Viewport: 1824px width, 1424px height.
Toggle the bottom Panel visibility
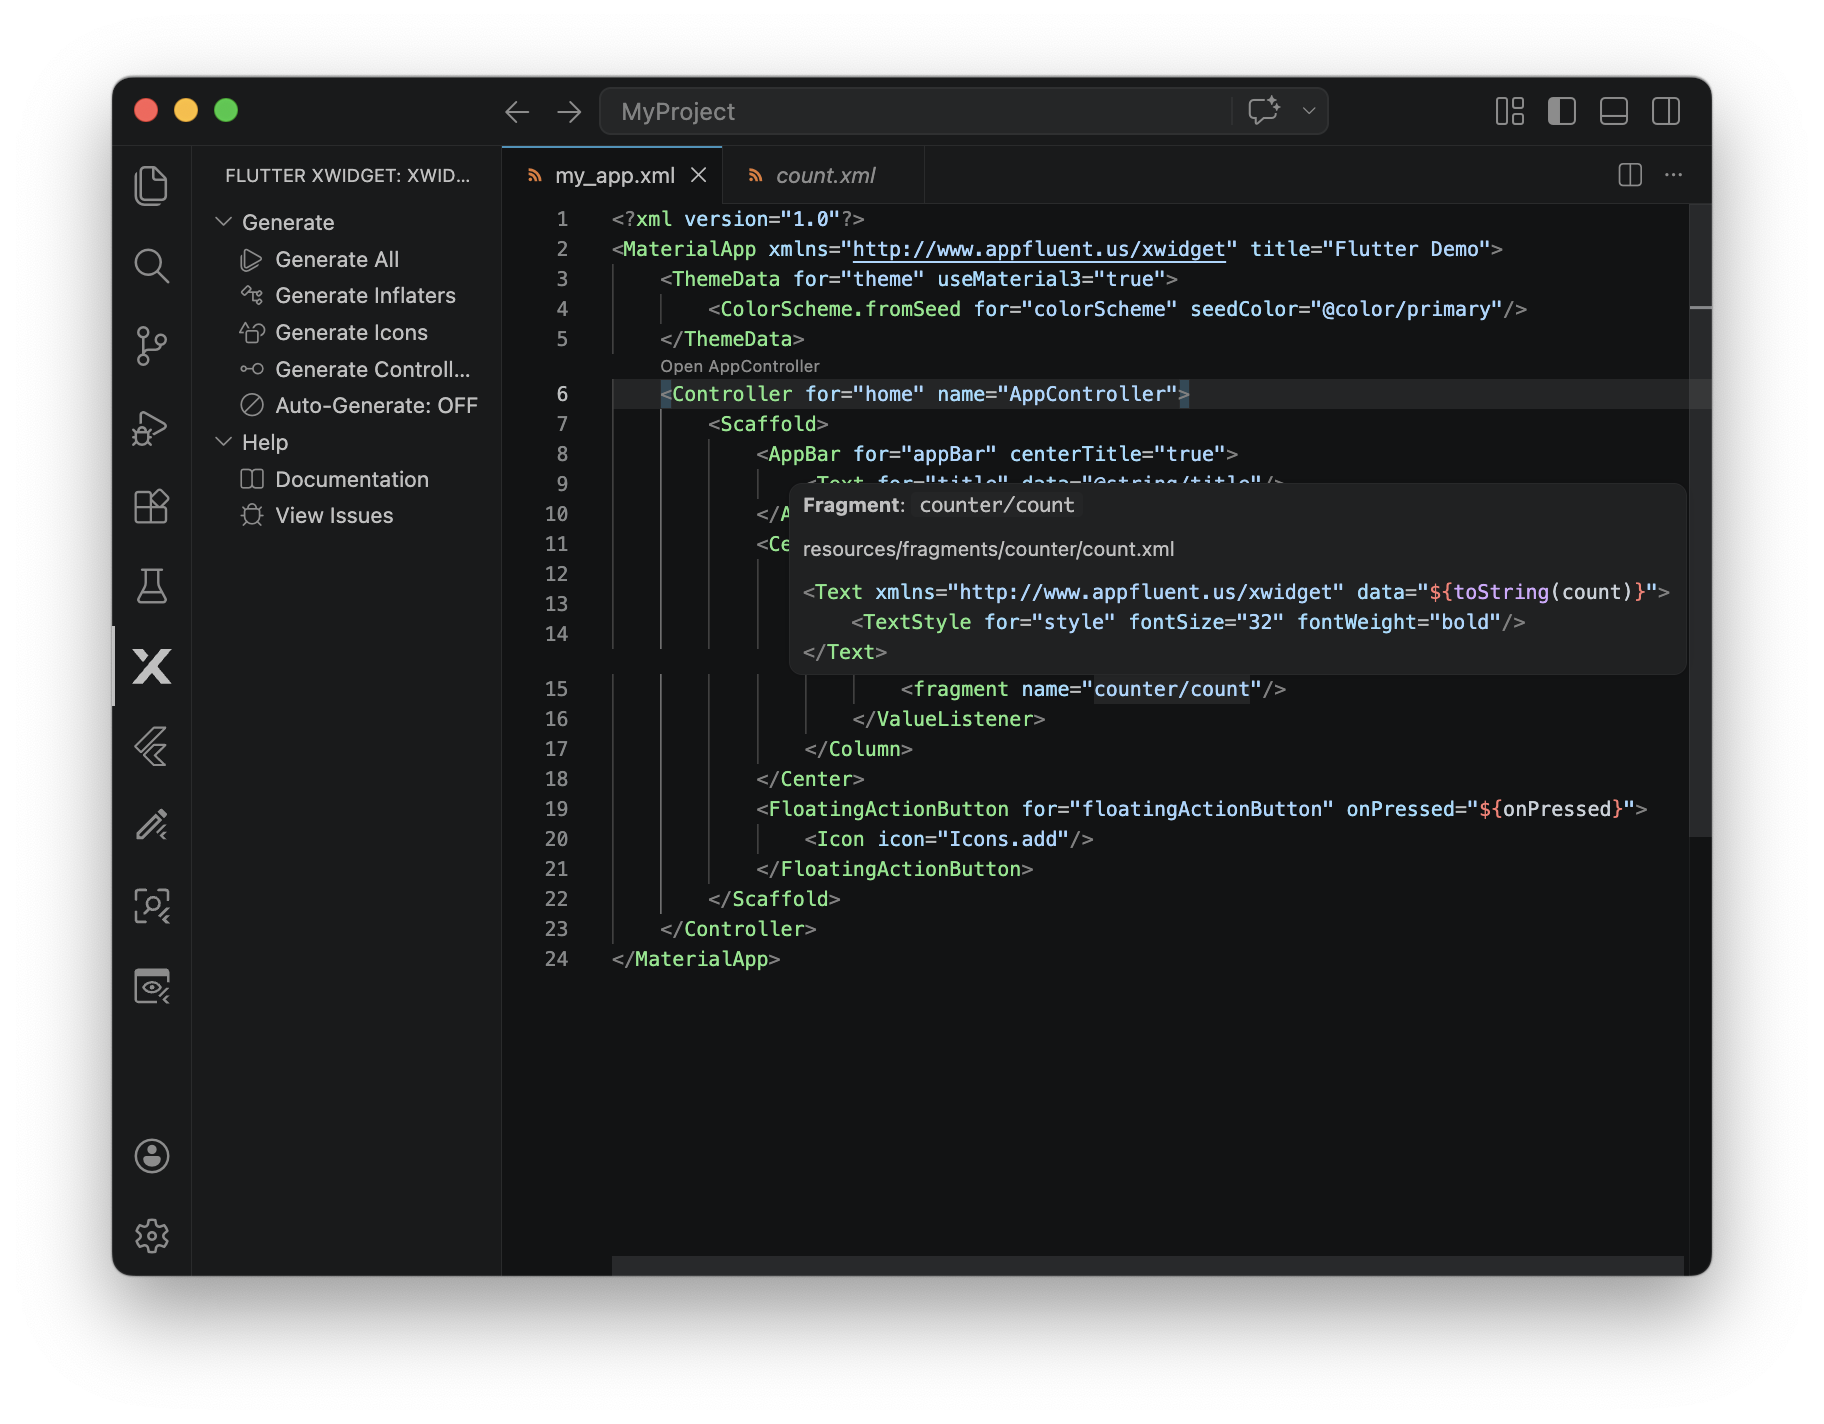coord(1613,111)
